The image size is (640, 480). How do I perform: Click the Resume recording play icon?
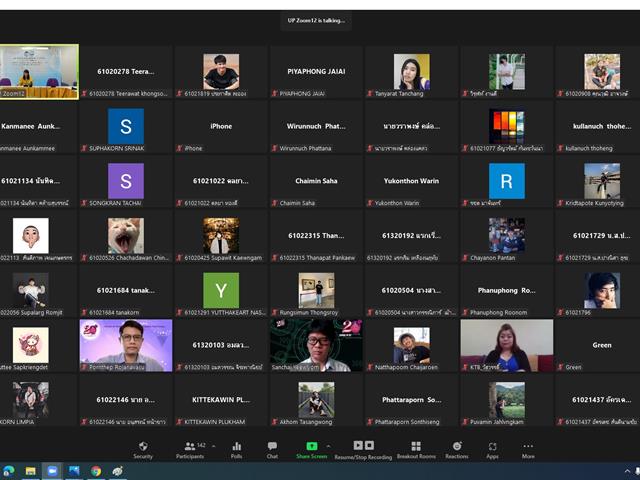pyautogui.click(x=358, y=445)
